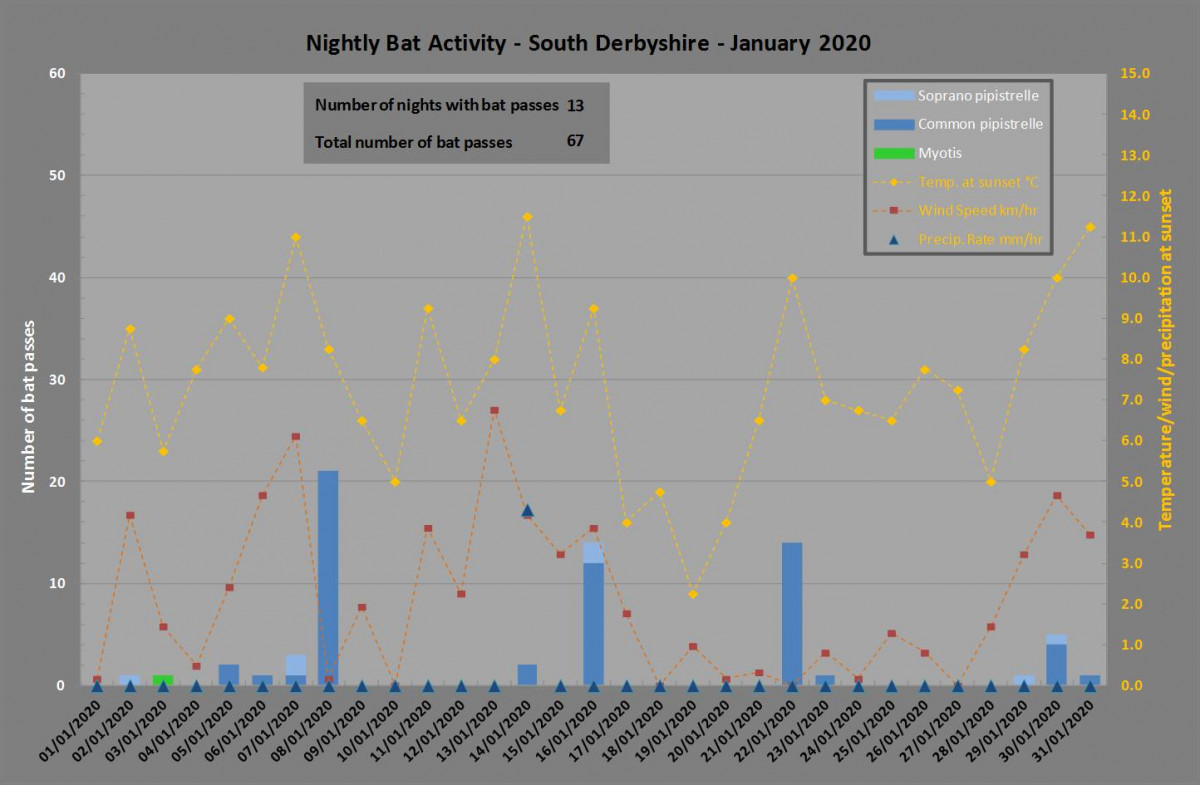The image size is (1200, 785).
Task: Click the lowest temperature point on 19/01/2020
Action: point(693,594)
